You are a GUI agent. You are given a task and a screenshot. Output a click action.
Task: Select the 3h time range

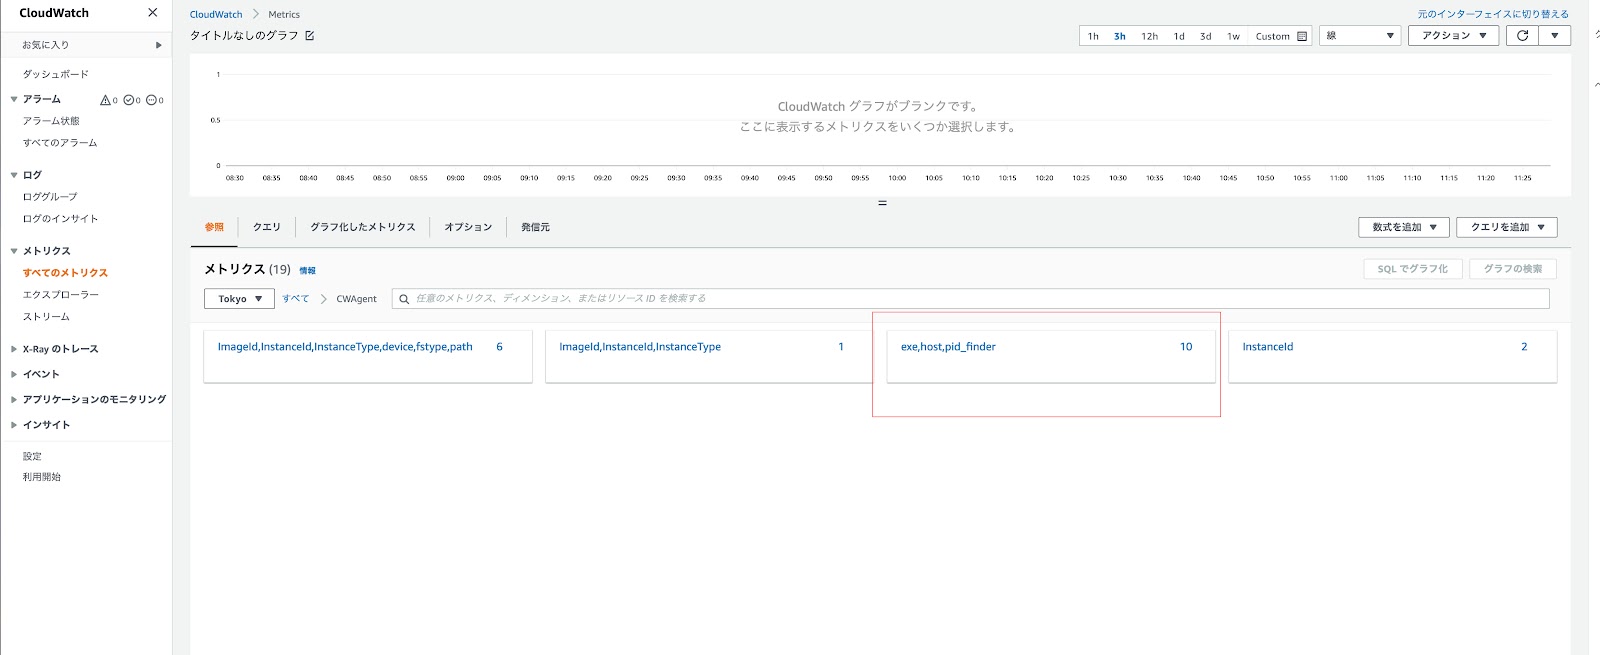coord(1120,36)
